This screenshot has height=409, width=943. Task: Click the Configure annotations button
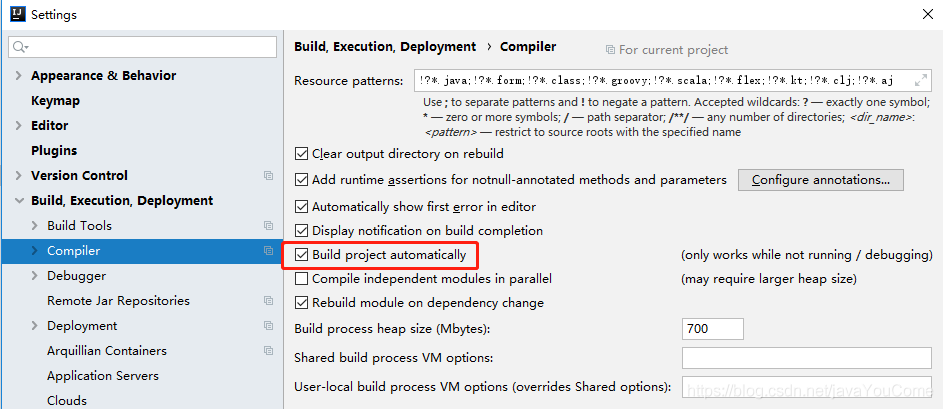coord(820,180)
